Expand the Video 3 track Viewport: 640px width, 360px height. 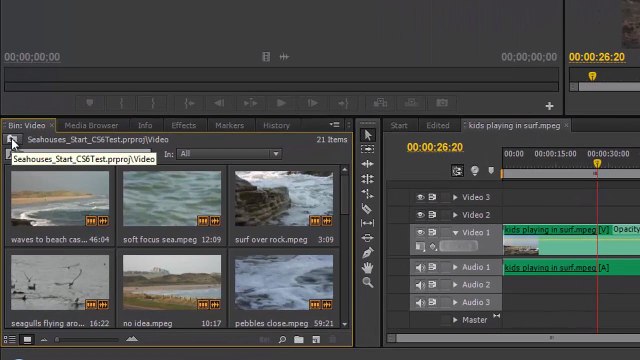click(x=455, y=198)
